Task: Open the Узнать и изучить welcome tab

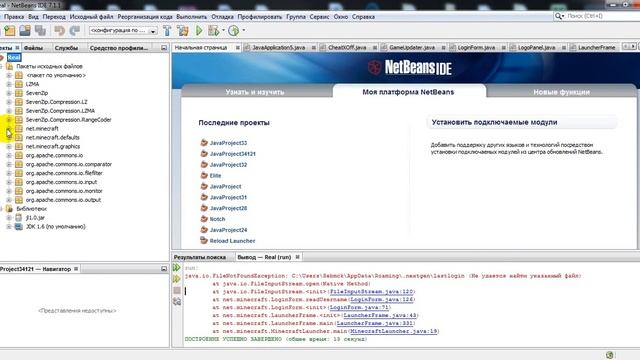Action: tap(255, 92)
